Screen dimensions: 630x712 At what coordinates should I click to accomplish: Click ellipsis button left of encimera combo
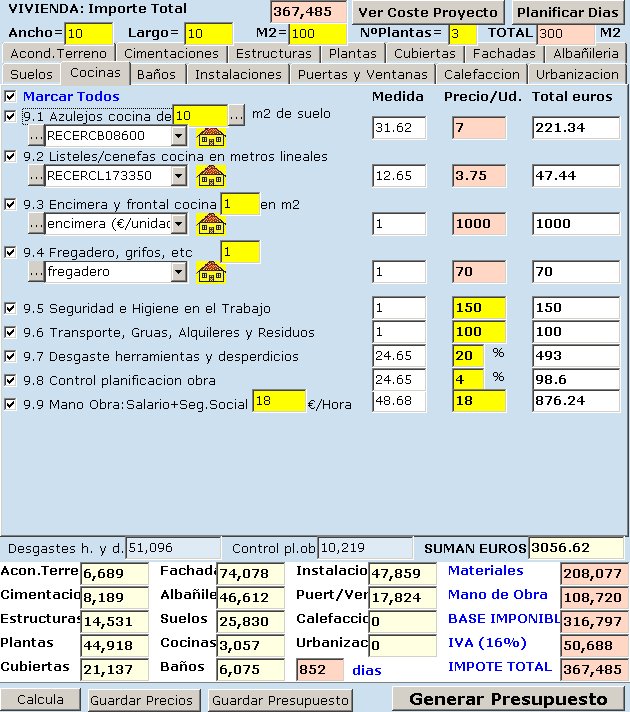click(x=36, y=224)
